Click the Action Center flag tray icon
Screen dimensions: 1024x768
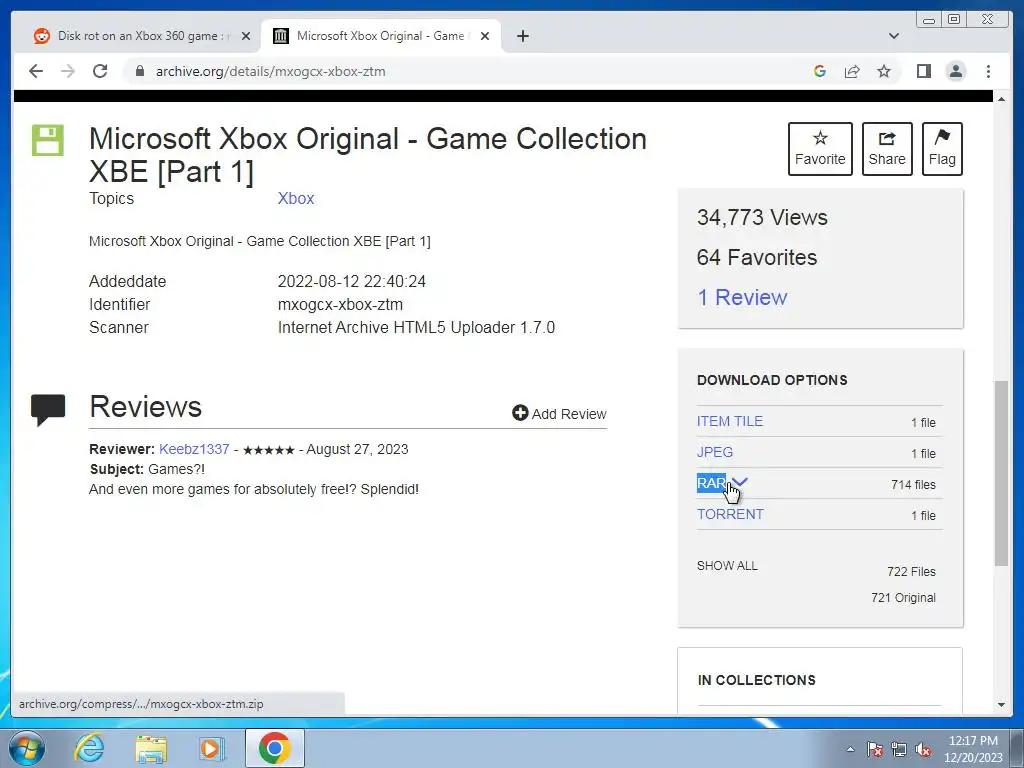pyautogui.click(x=875, y=749)
